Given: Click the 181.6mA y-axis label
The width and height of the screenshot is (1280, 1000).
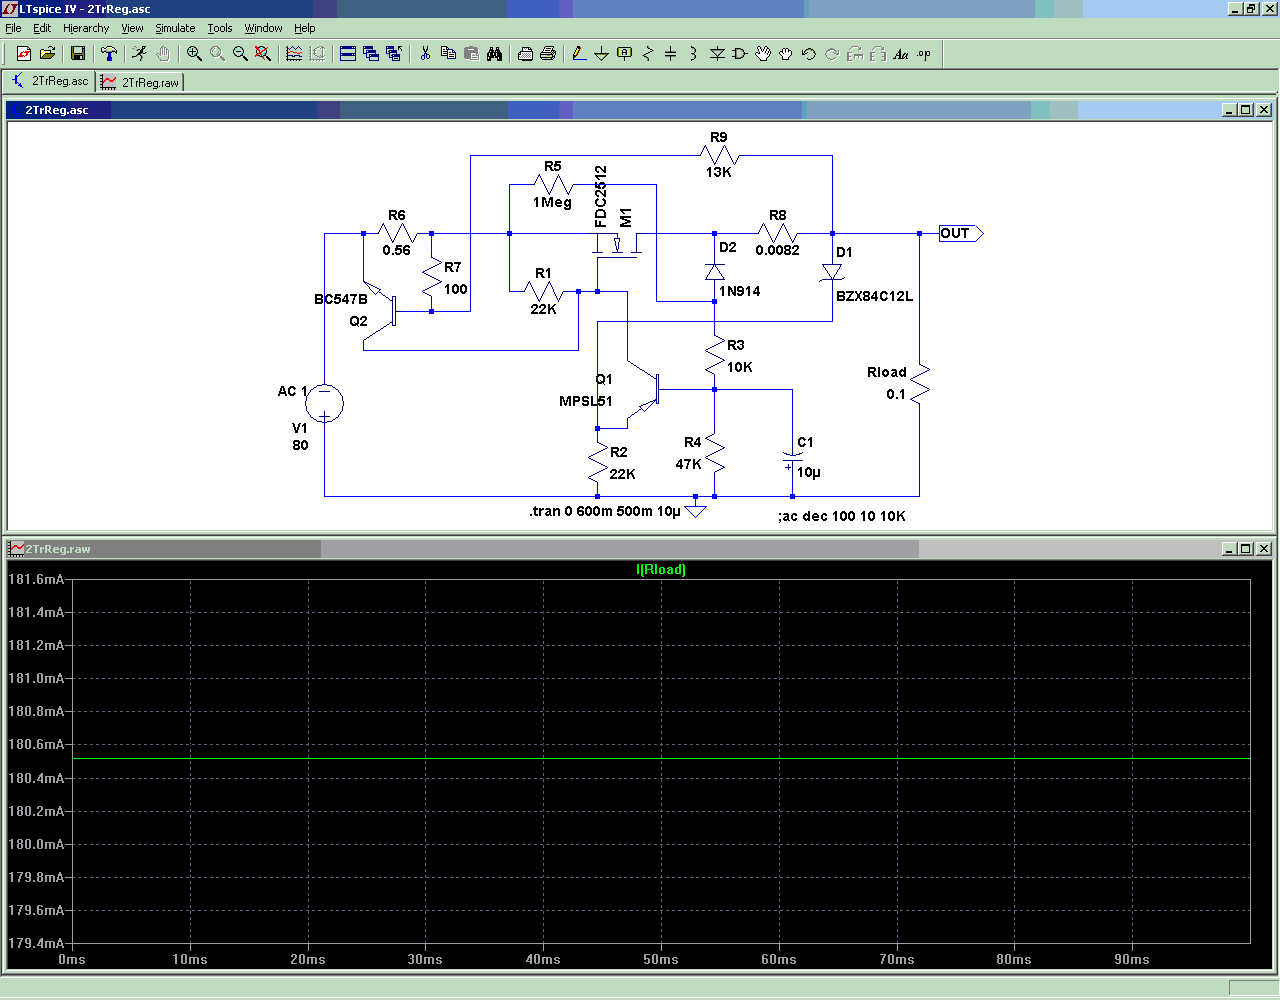Looking at the screenshot, I should [36, 579].
